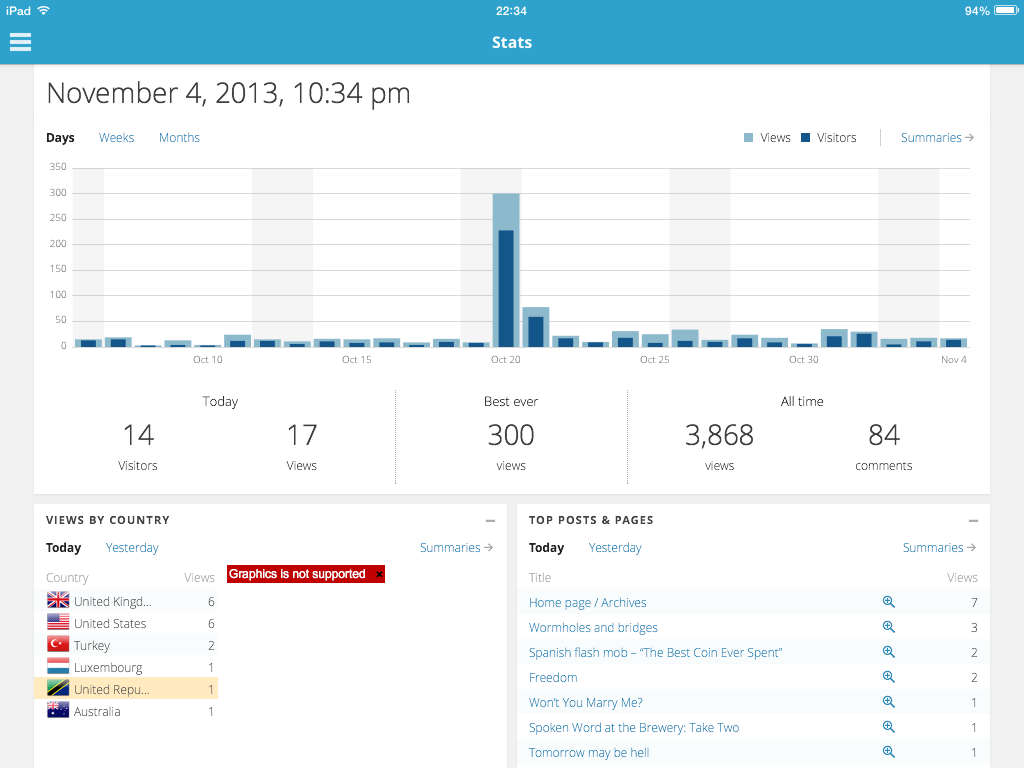Open Summaries link above the chart
The height and width of the screenshot is (768, 1024).
[x=937, y=138]
